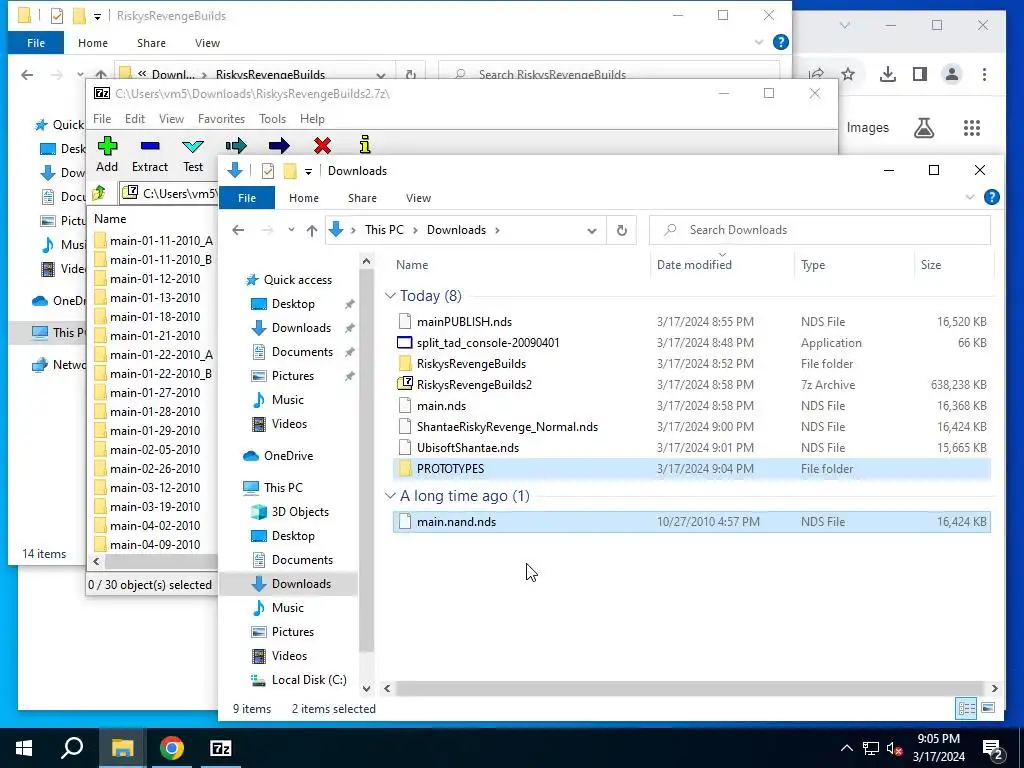Expand ribbon in RiskysRevengeBuilds window
Screen dimensions: 1024x768
(759, 42)
